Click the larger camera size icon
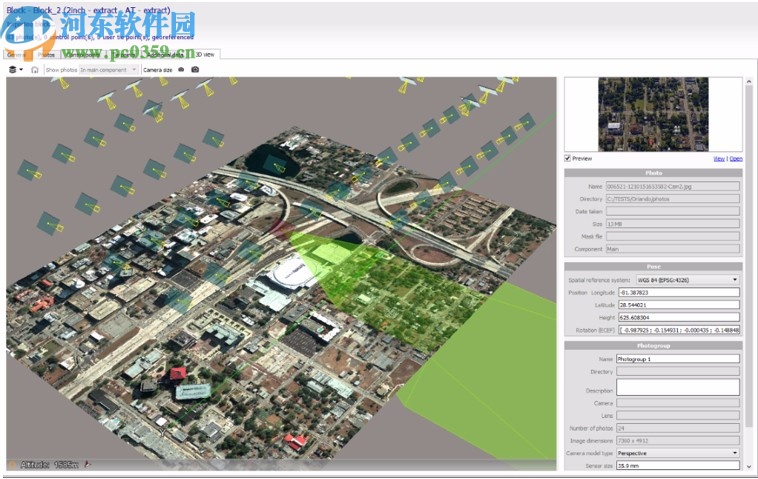 [195, 70]
